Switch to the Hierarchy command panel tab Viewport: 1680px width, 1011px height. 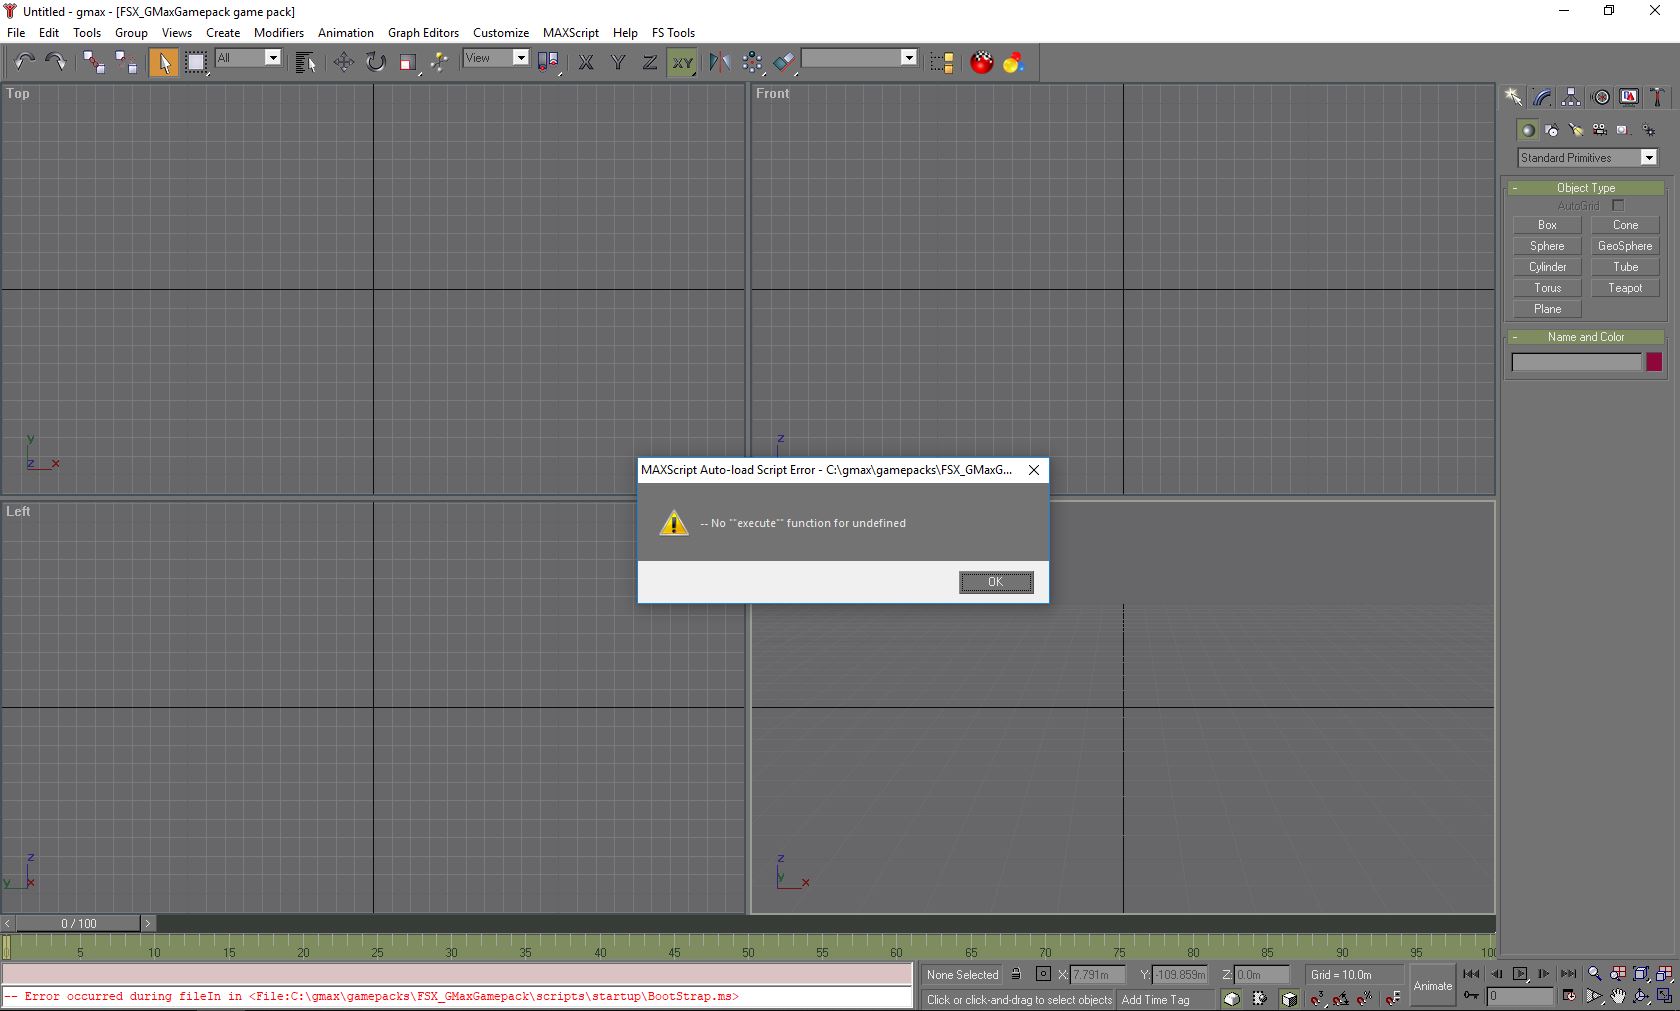pos(1571,97)
